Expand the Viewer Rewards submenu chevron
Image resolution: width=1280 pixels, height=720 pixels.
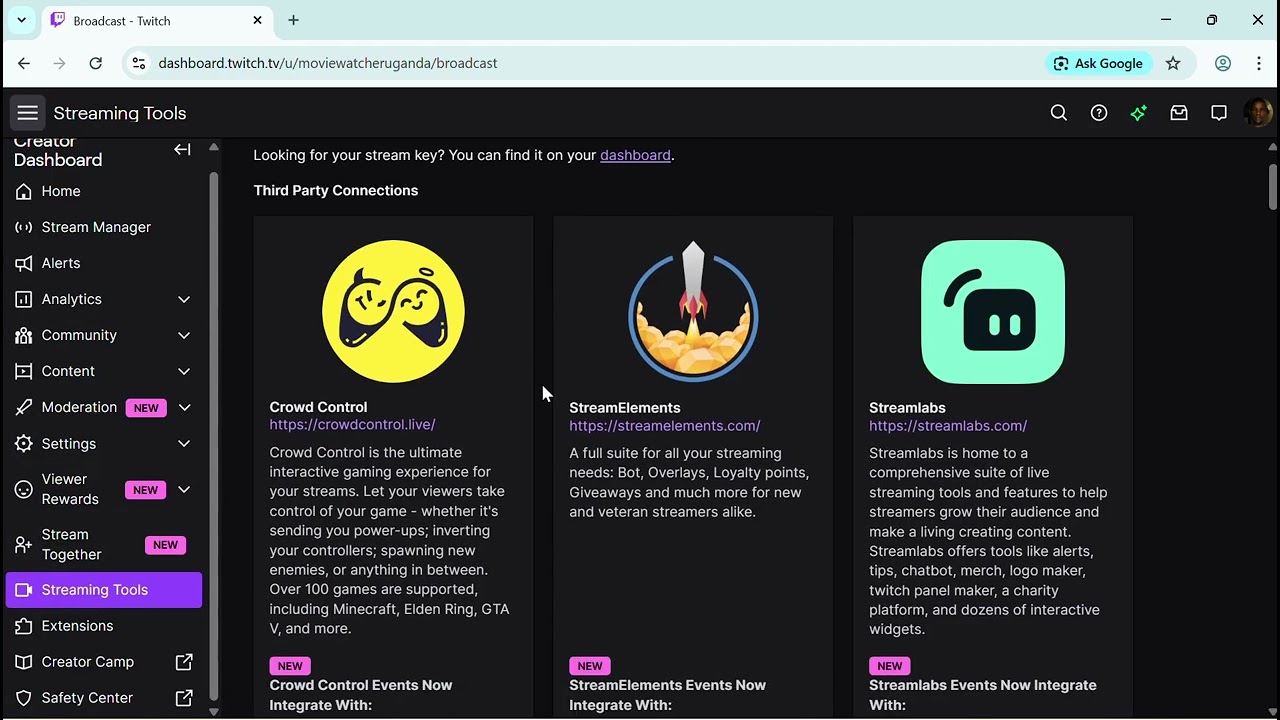184,489
